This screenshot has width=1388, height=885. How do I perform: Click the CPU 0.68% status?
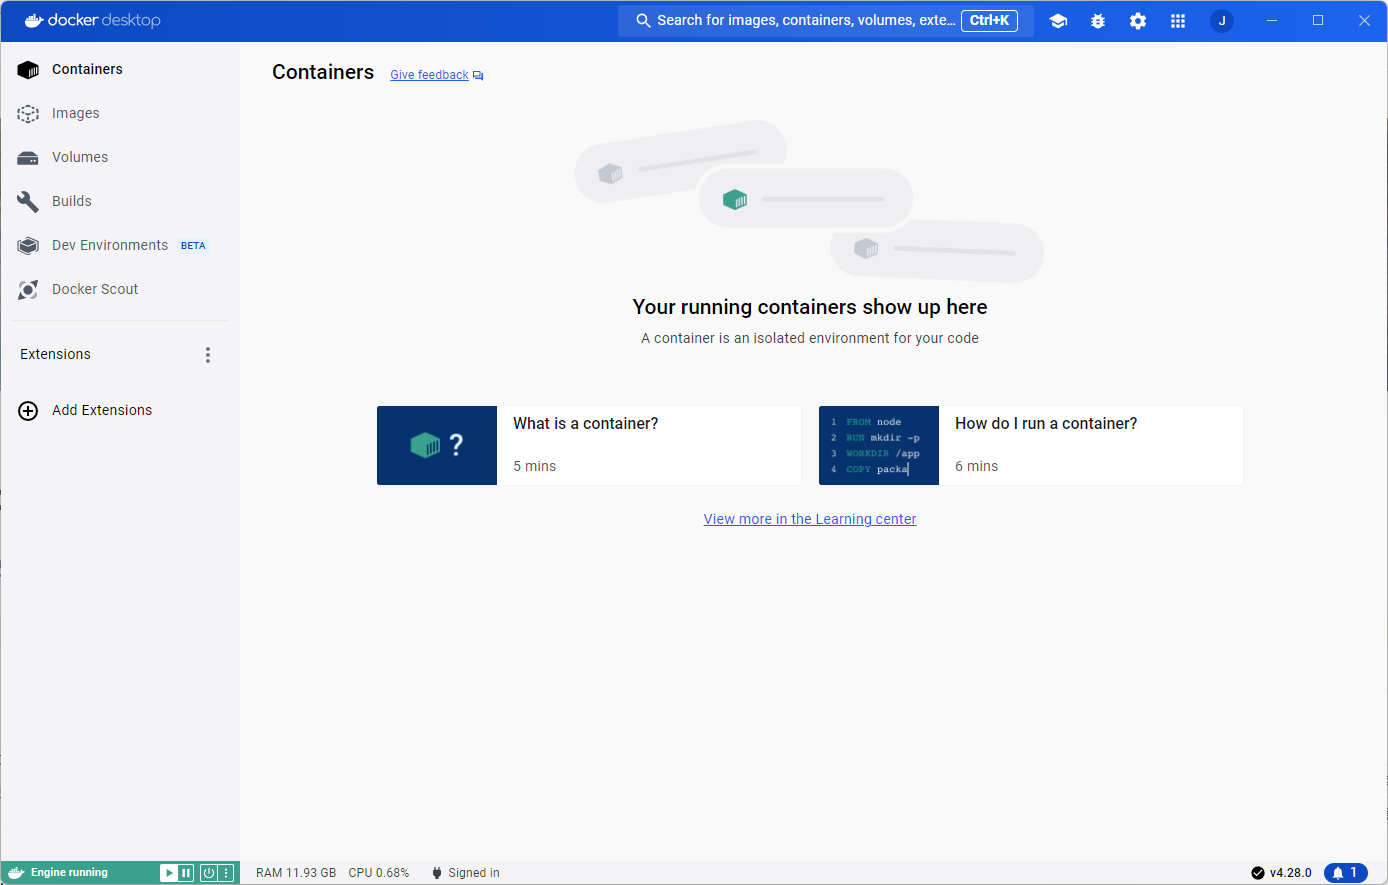(379, 873)
